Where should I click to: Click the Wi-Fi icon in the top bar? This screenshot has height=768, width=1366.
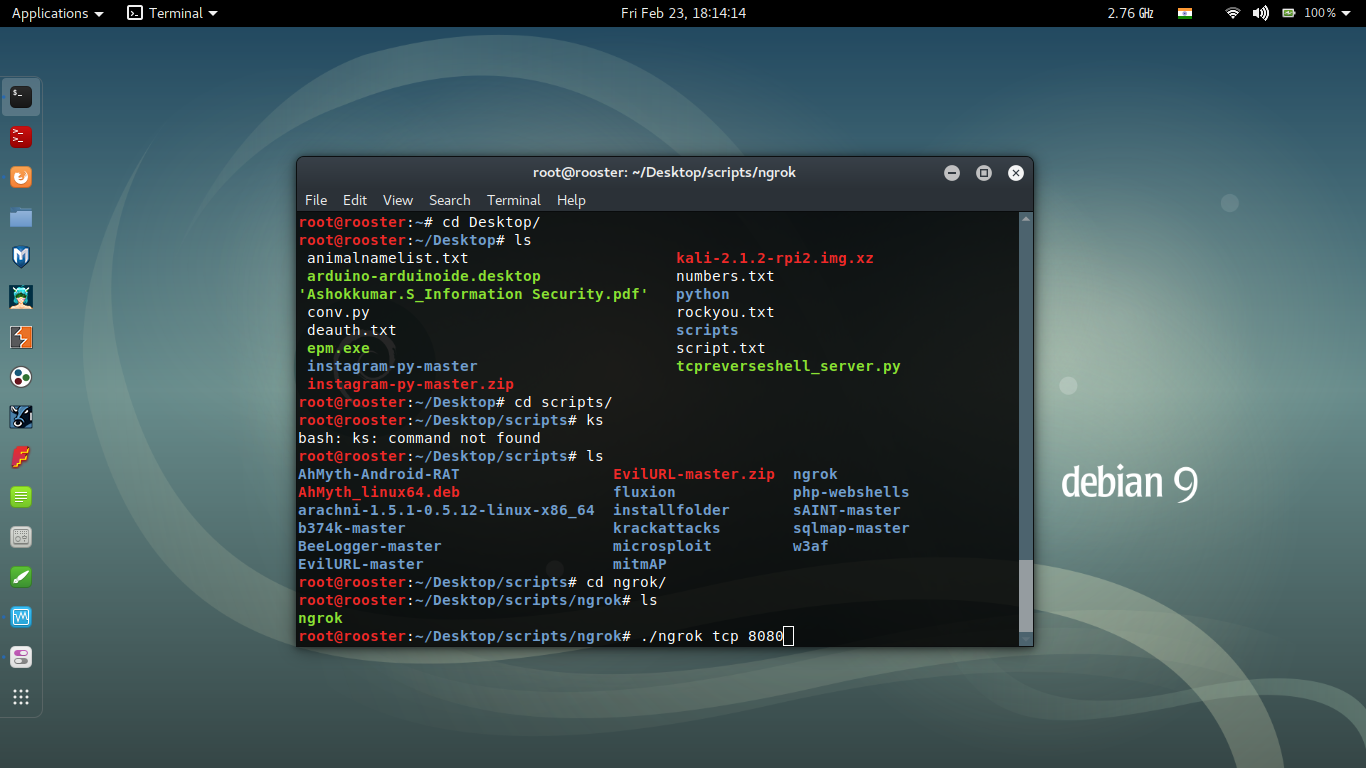[x=1231, y=13]
